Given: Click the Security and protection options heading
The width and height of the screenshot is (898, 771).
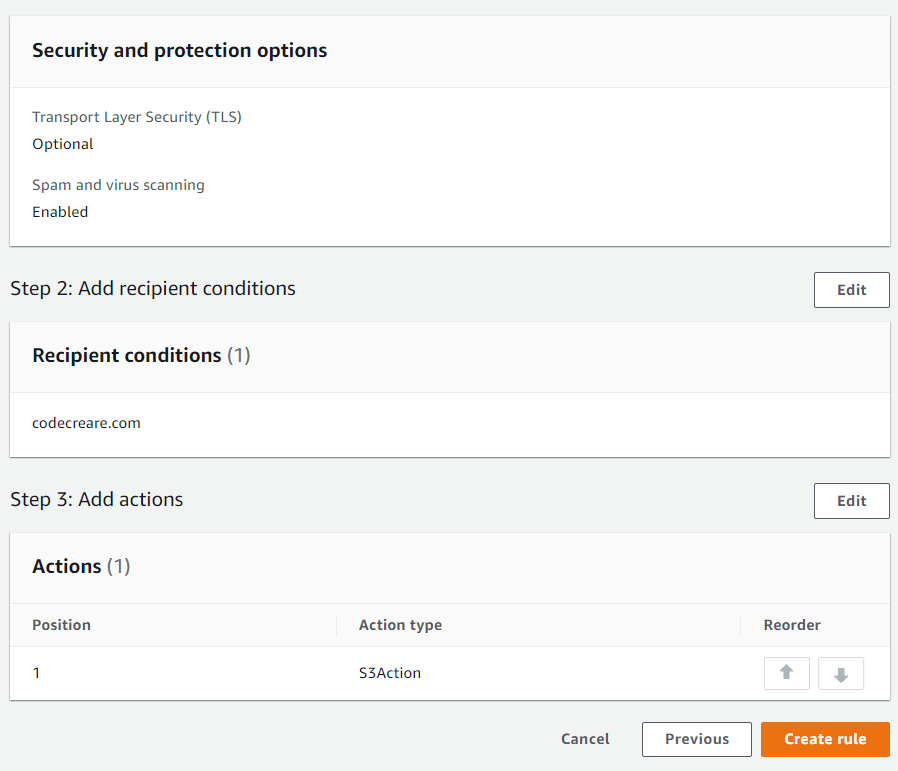Looking at the screenshot, I should 179,50.
